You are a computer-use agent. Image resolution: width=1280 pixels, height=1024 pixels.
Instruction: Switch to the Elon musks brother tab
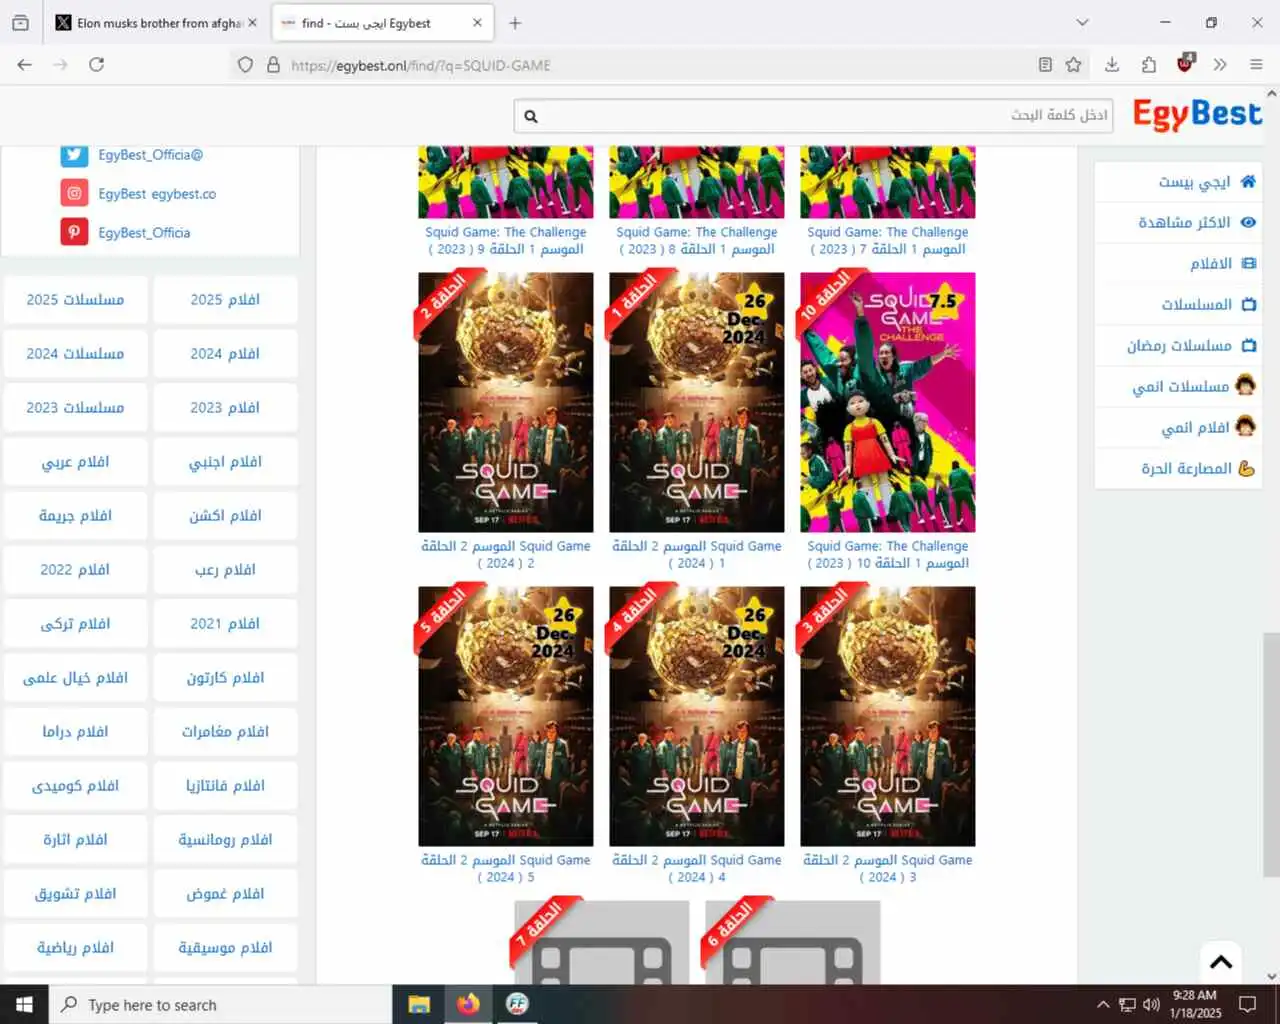tap(152, 23)
